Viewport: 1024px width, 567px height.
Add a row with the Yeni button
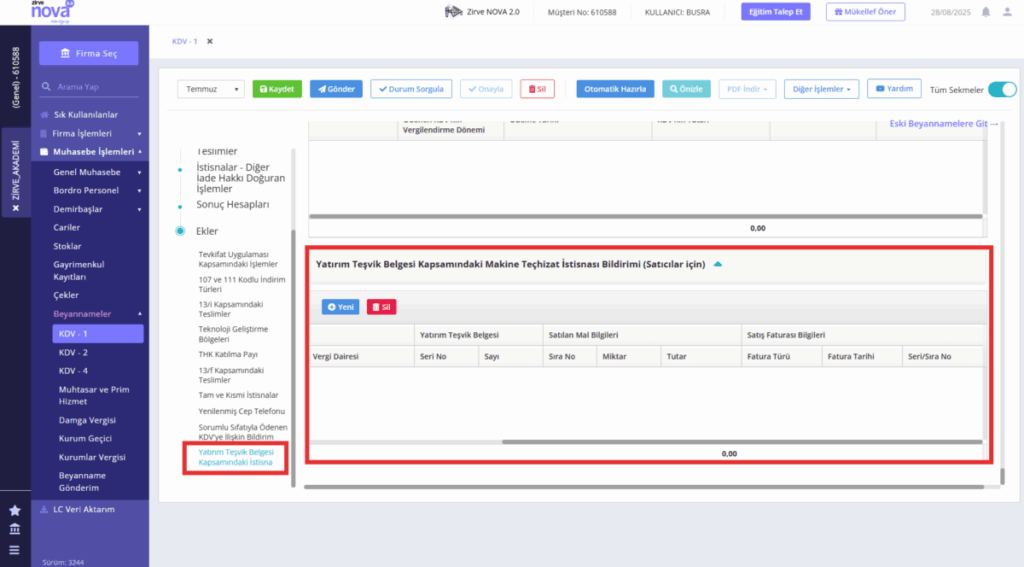pos(340,307)
